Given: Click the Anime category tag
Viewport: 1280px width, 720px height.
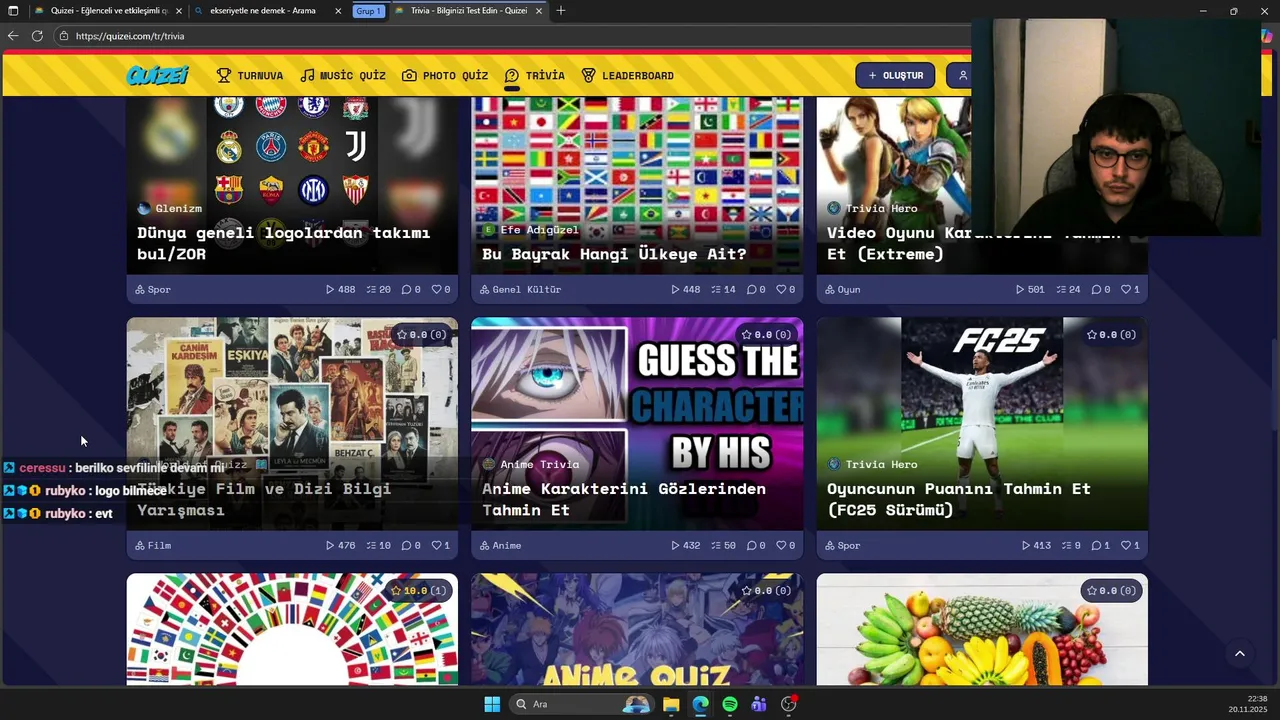Looking at the screenshot, I should click(500, 545).
